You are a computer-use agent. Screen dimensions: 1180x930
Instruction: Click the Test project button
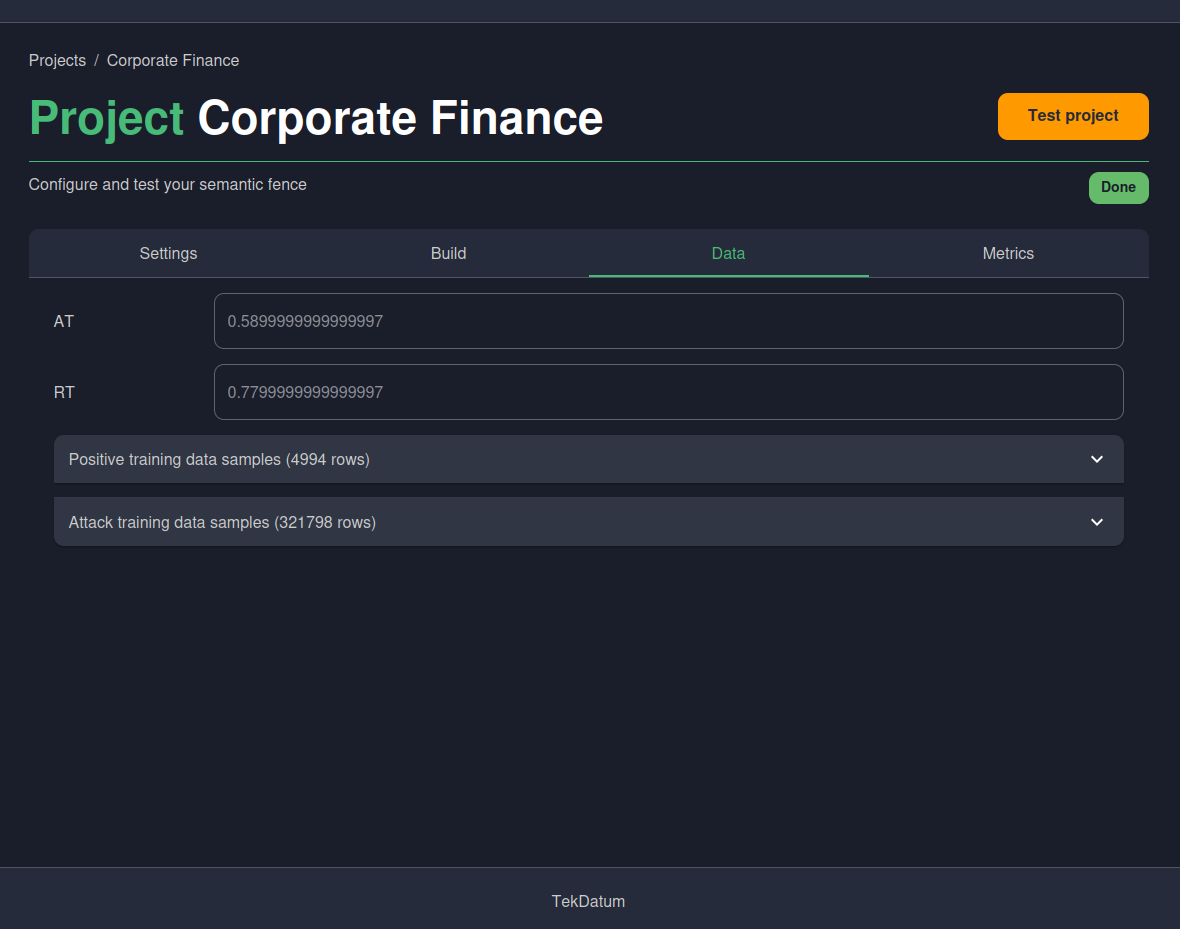pyautogui.click(x=1073, y=116)
